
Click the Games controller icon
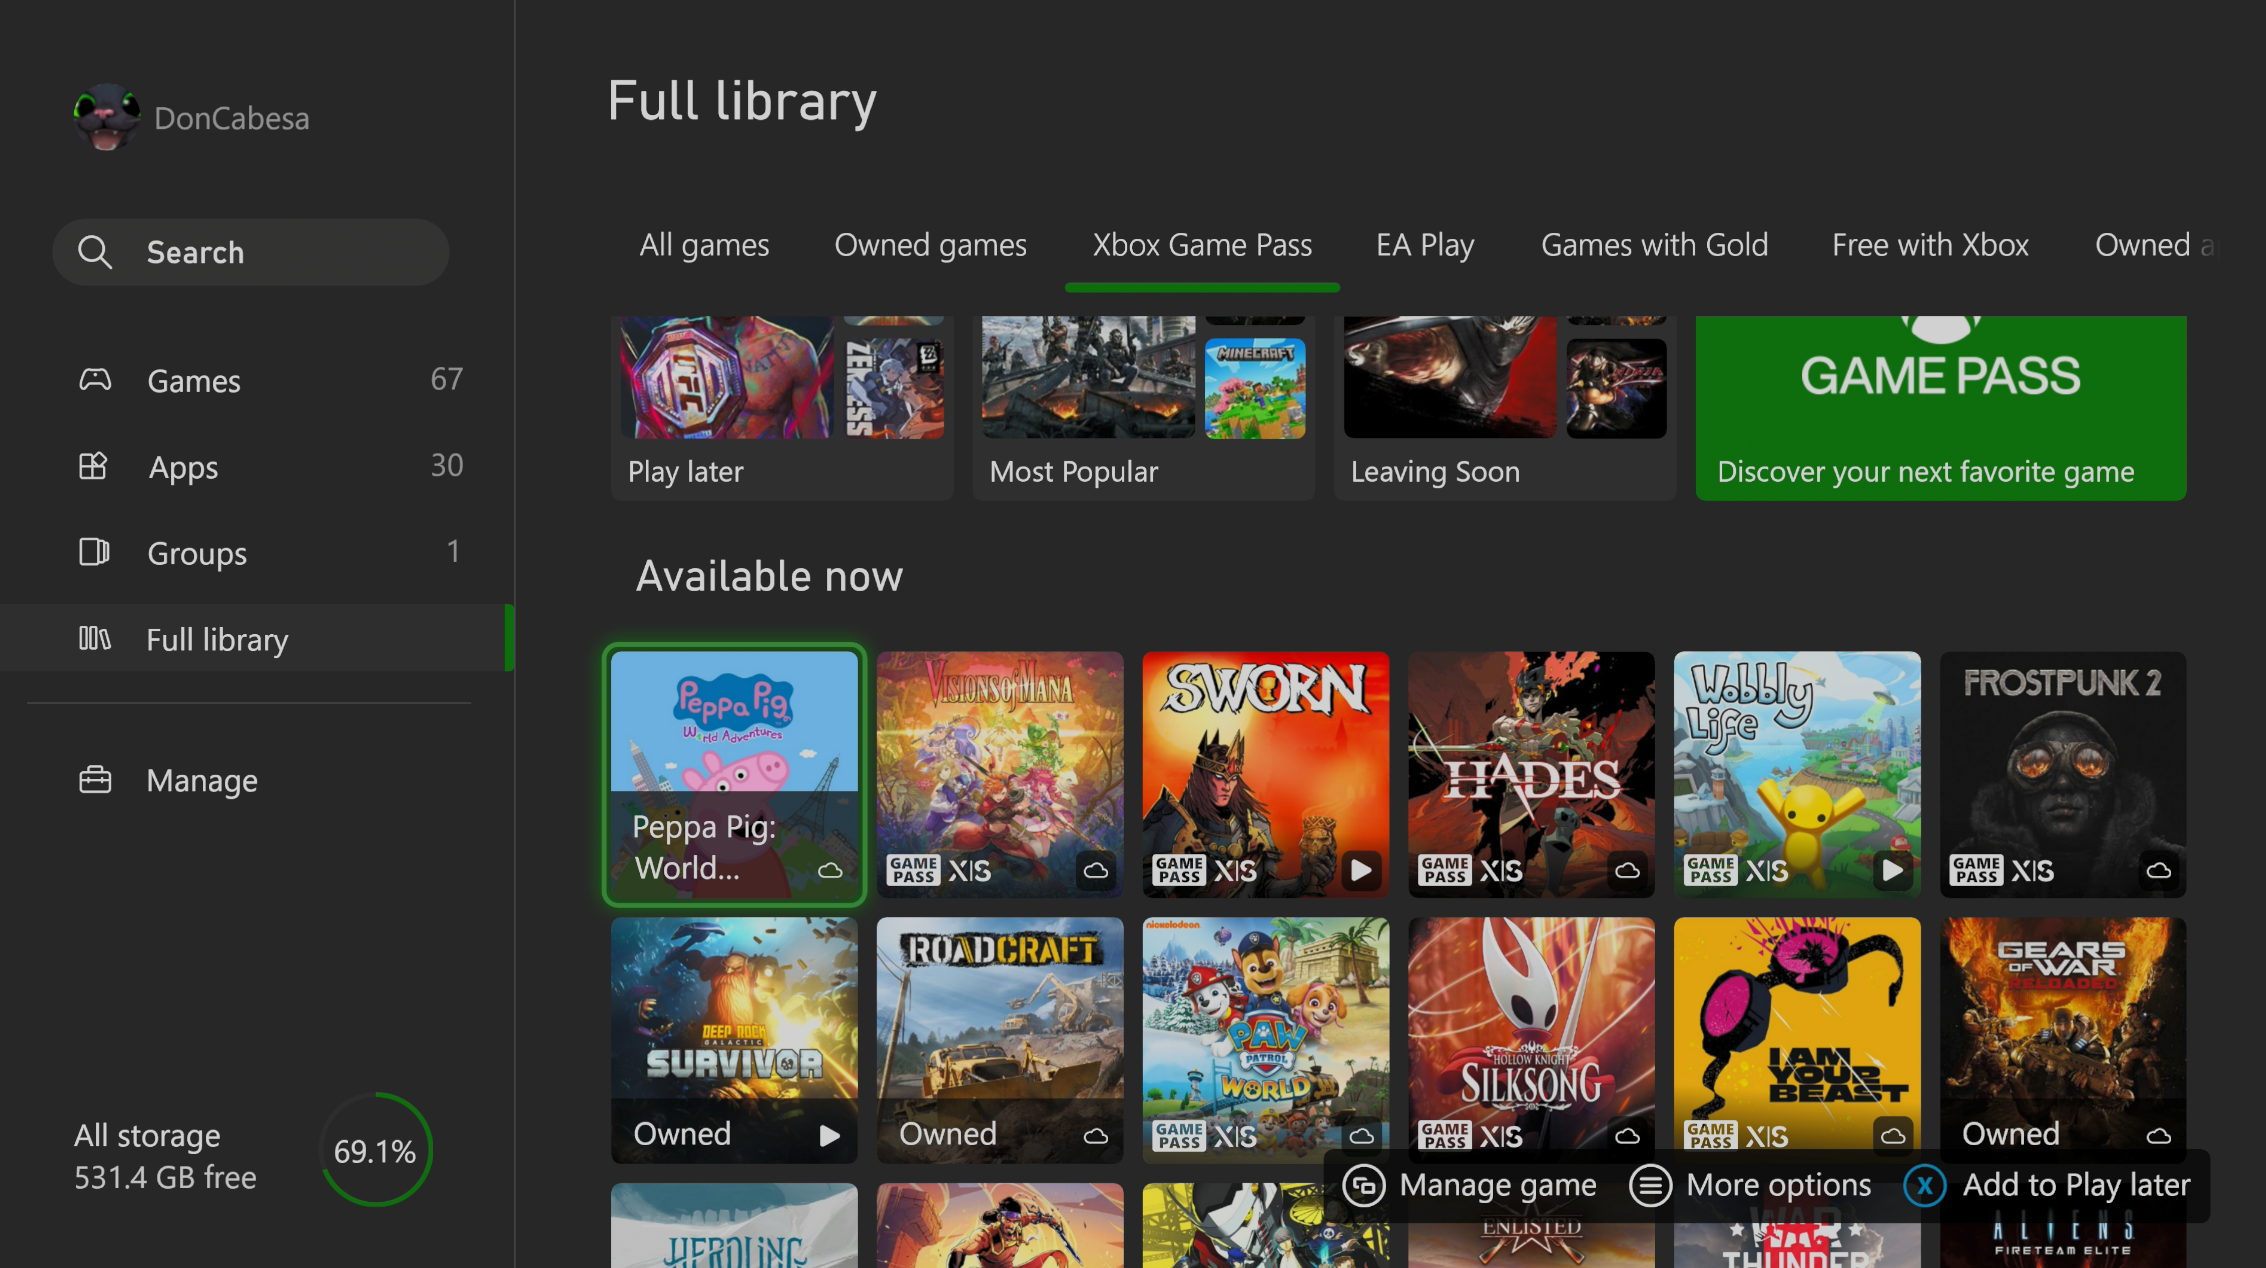click(x=95, y=380)
